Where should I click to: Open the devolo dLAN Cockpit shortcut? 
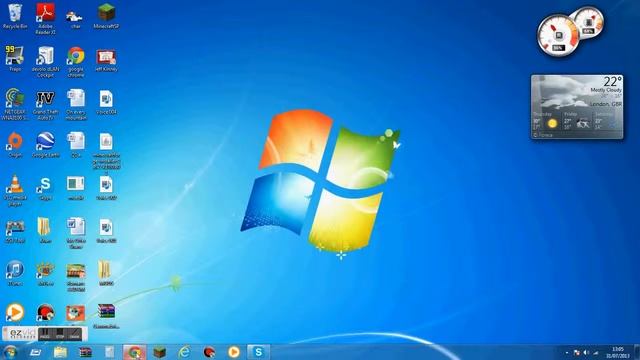[45, 61]
